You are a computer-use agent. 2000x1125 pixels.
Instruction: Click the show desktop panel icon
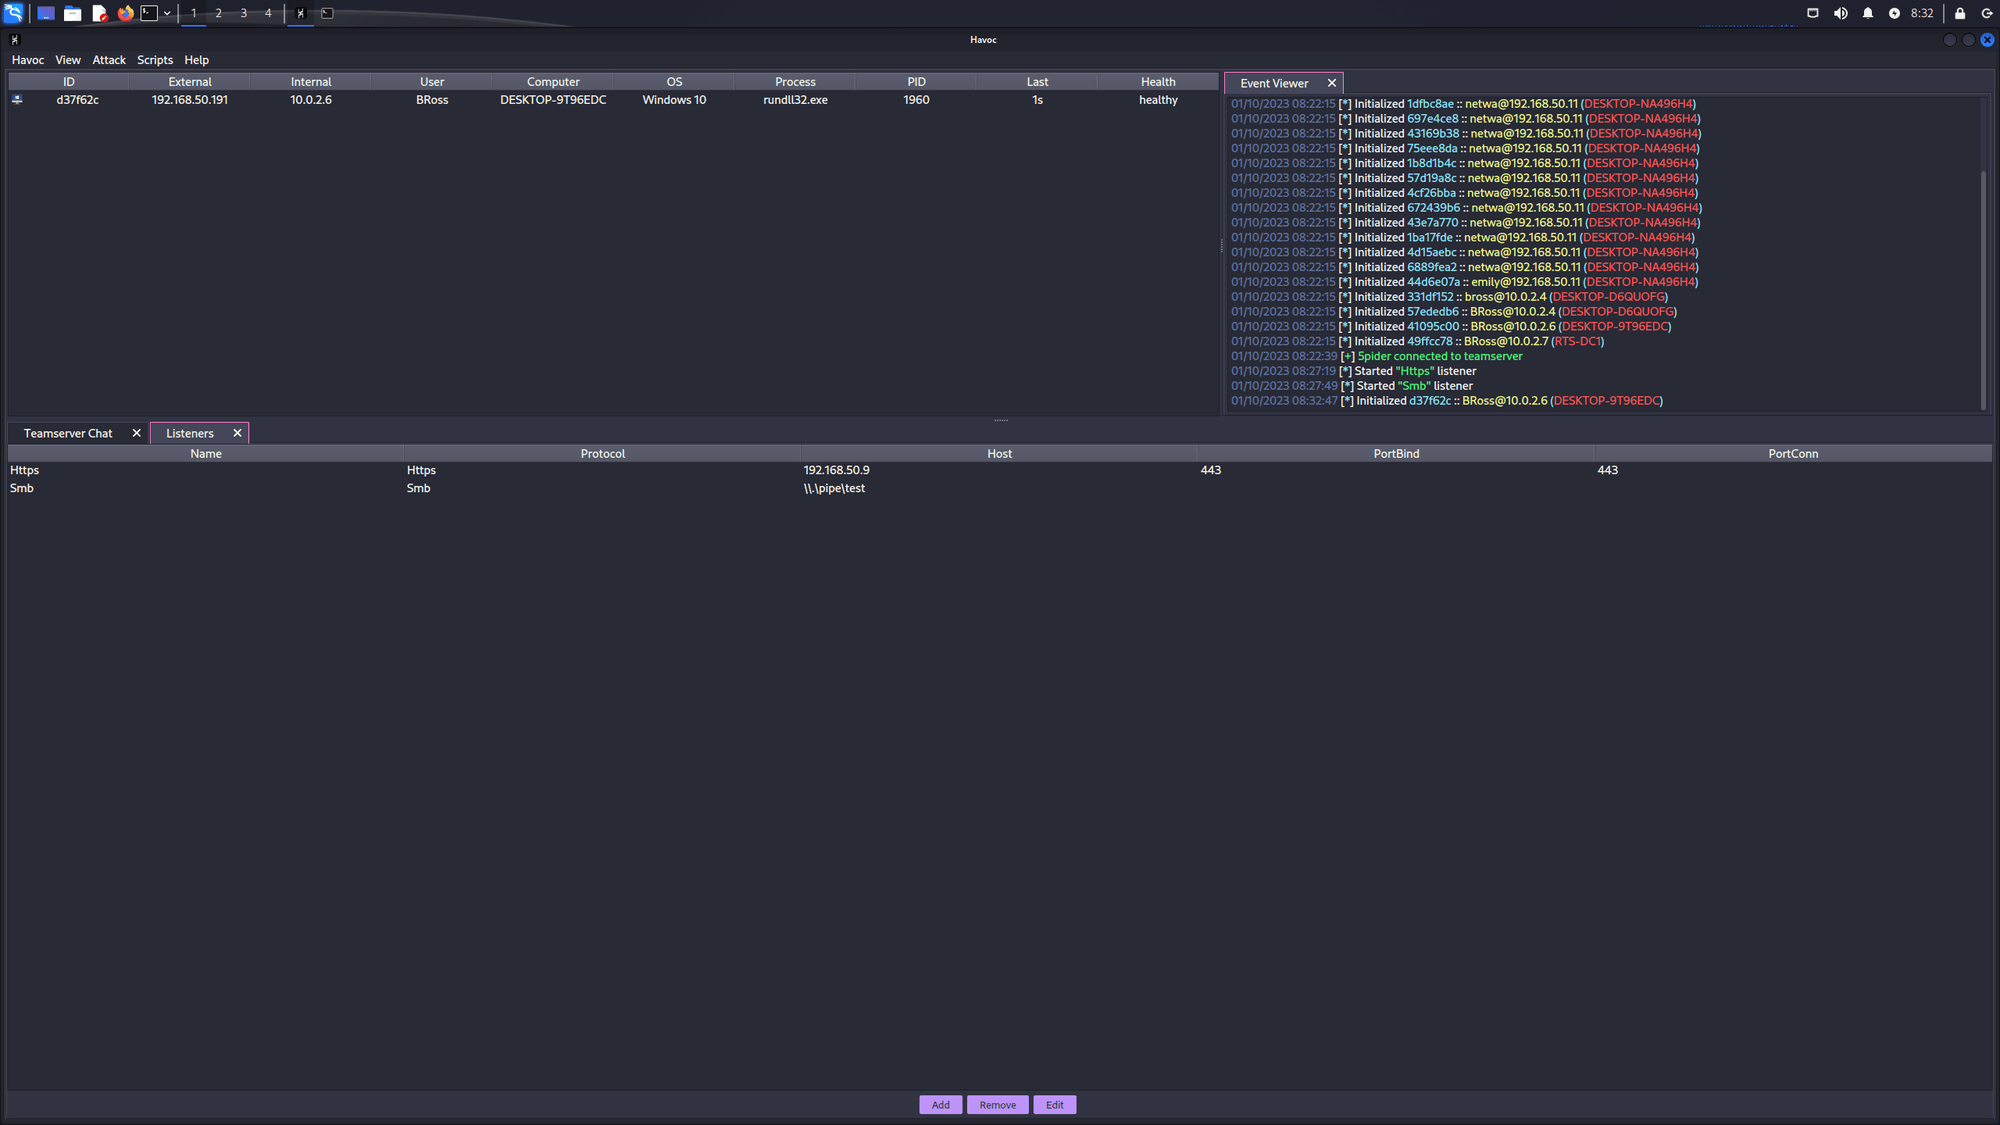point(46,13)
